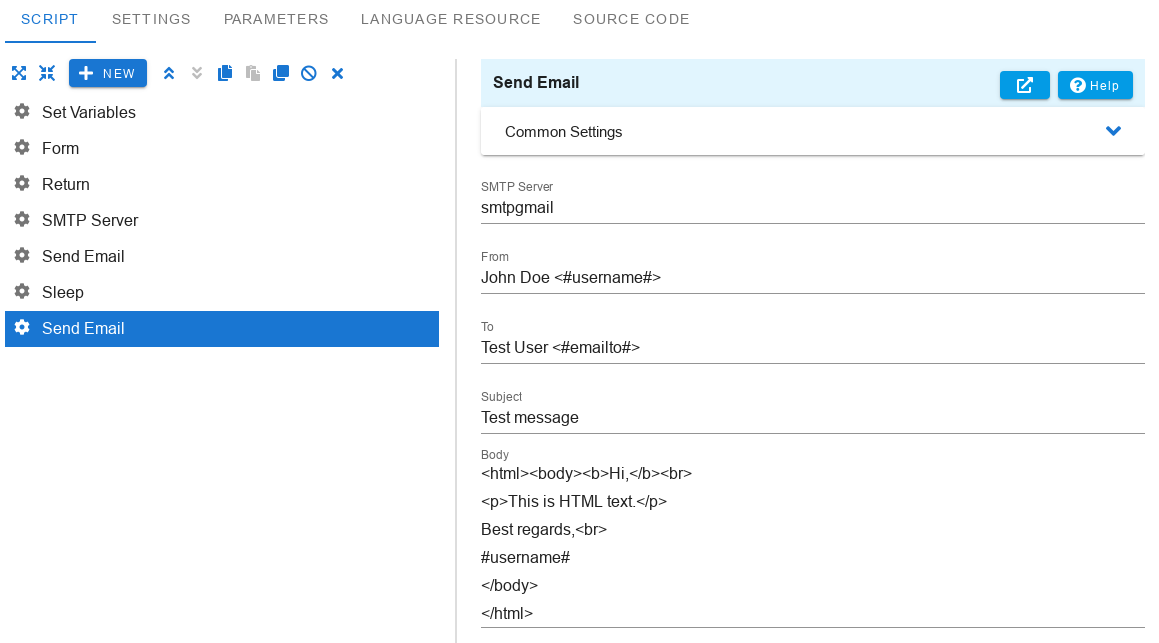Click gear icon of Set Variables
The image size is (1159, 643).
click(22, 112)
